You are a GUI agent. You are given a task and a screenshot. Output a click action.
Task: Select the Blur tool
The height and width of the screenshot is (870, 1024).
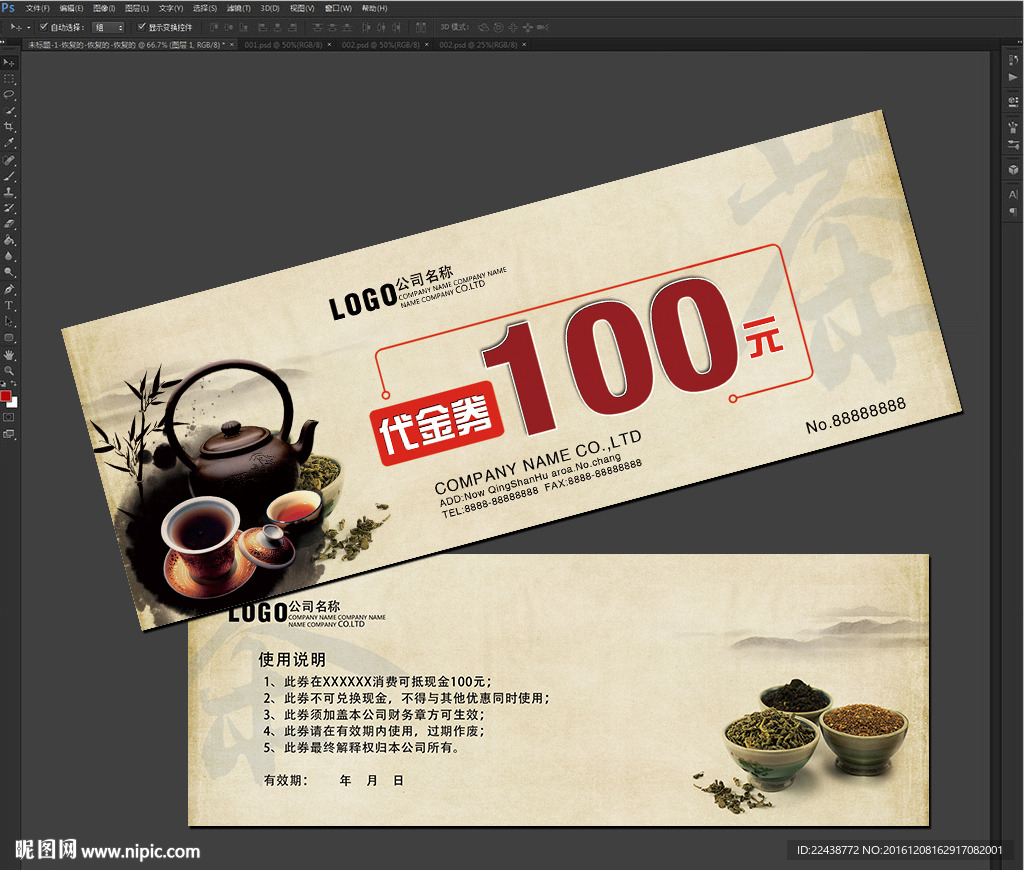click(x=9, y=255)
